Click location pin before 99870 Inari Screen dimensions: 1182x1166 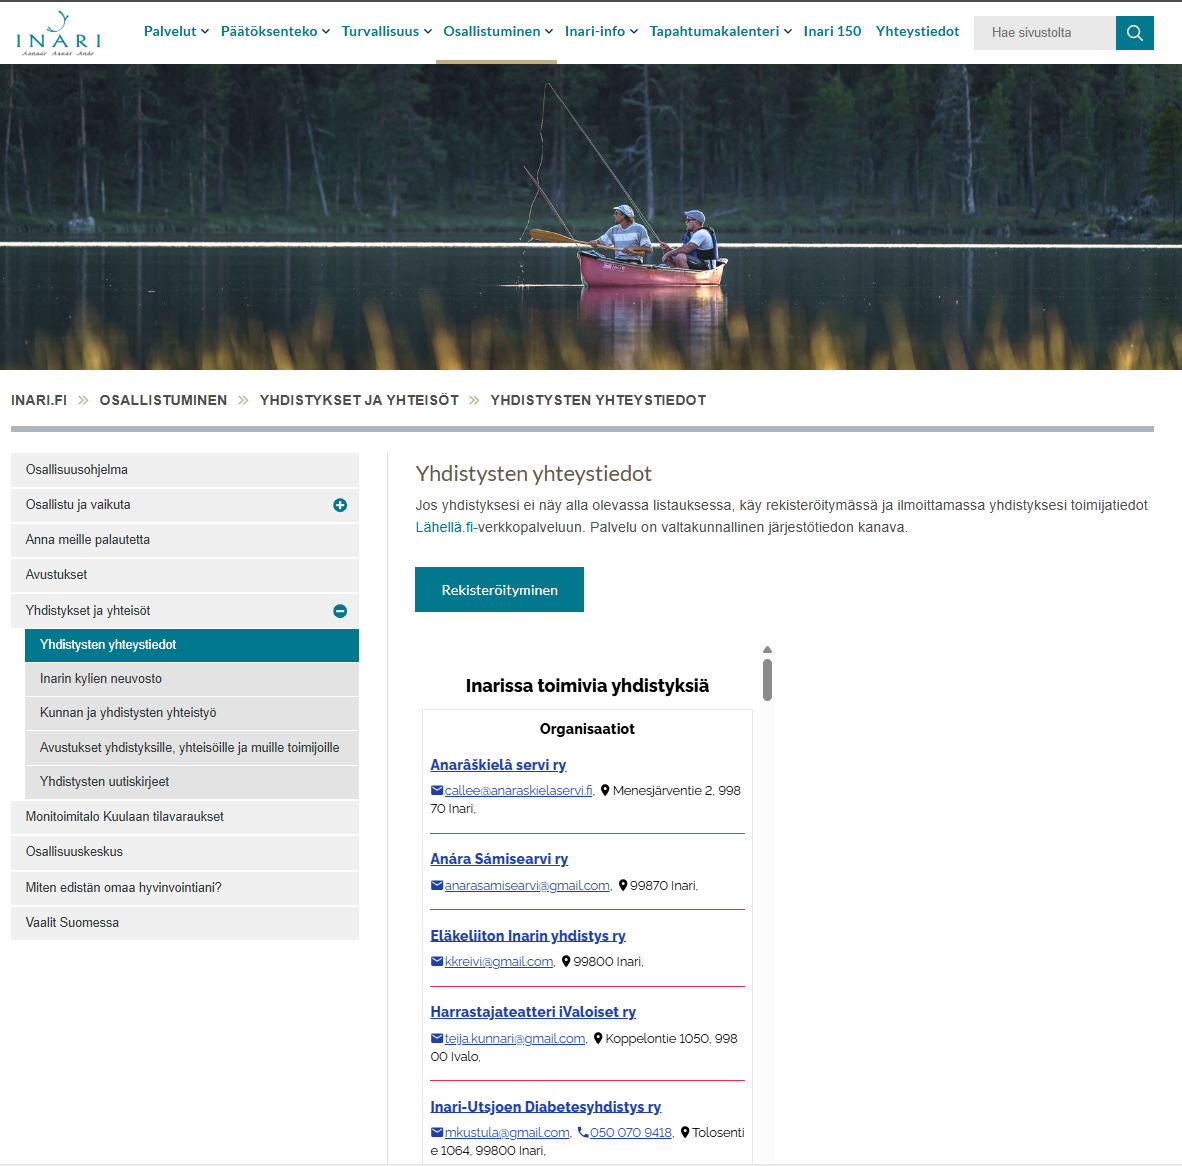(623, 886)
